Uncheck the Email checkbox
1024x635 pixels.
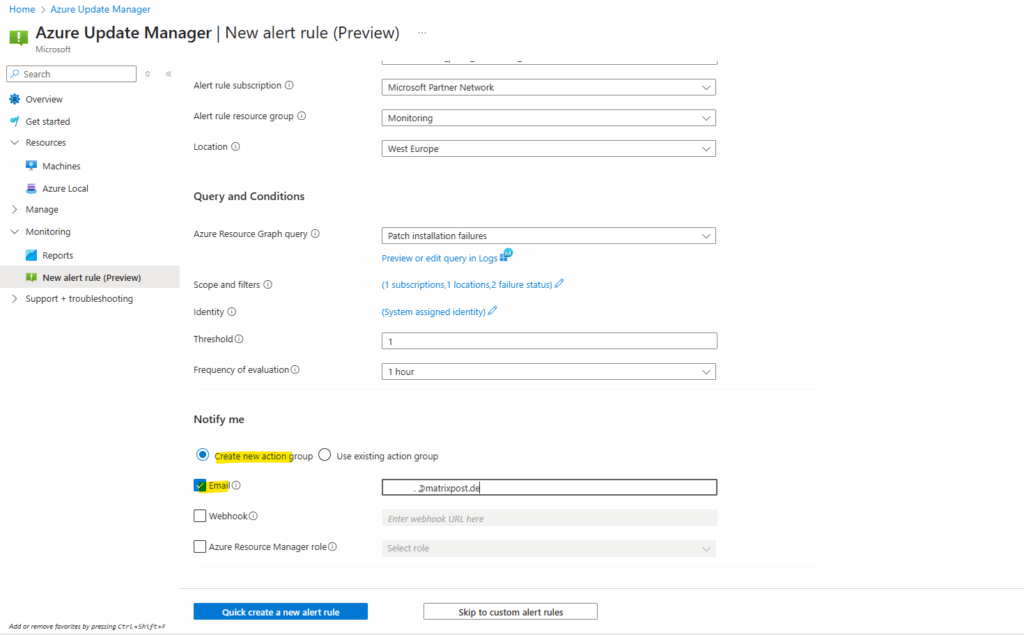(200, 485)
